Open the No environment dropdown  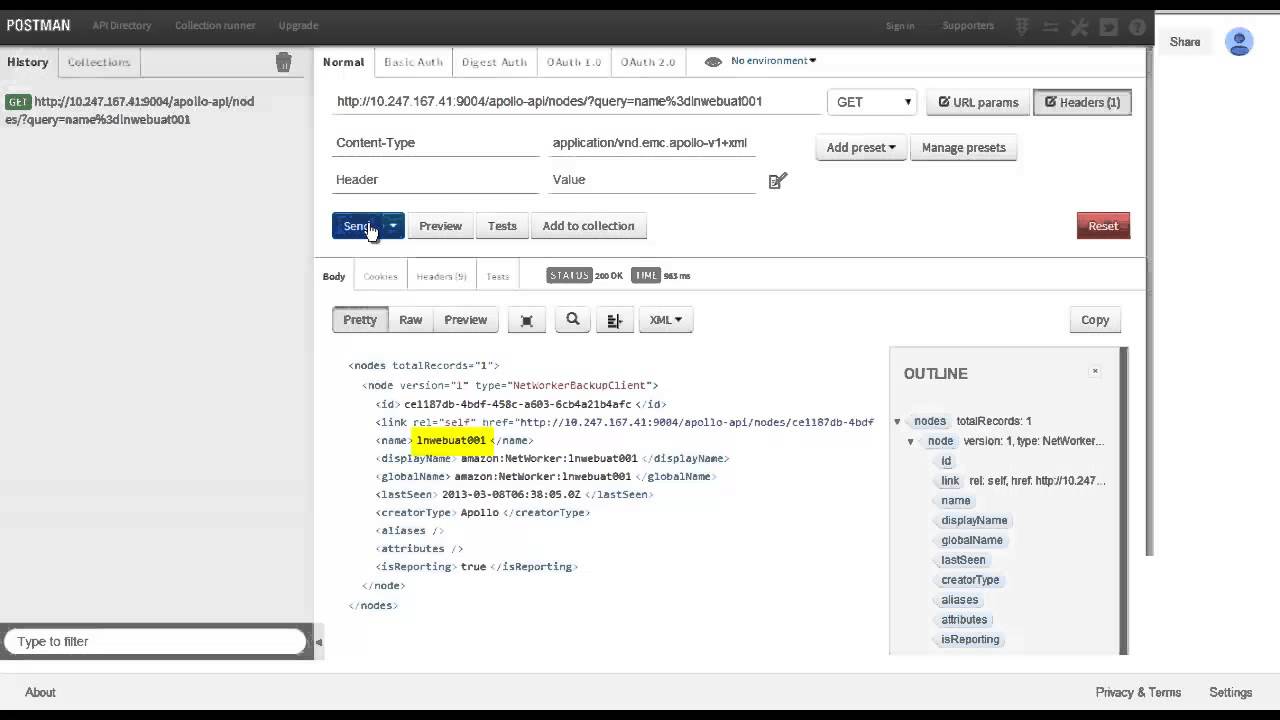point(773,61)
